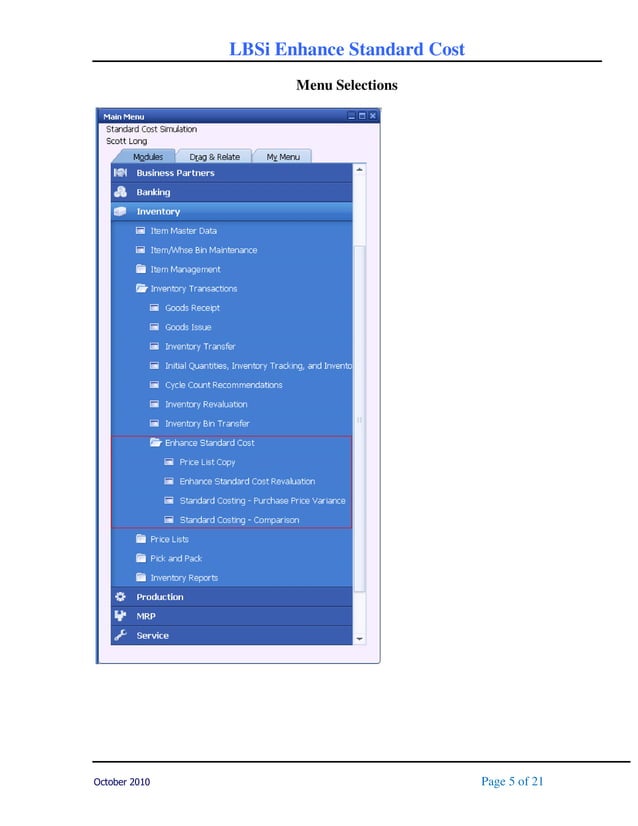Close the Main Menu window
Screen dimensions: 638x826
[x=372, y=116]
